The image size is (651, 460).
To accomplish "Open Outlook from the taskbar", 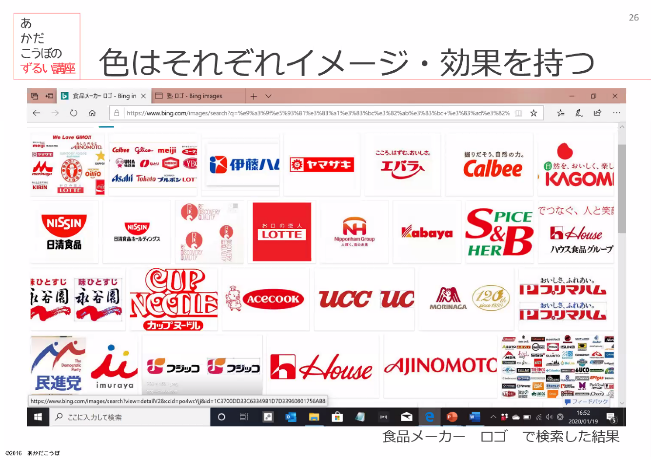I will point(291,417).
